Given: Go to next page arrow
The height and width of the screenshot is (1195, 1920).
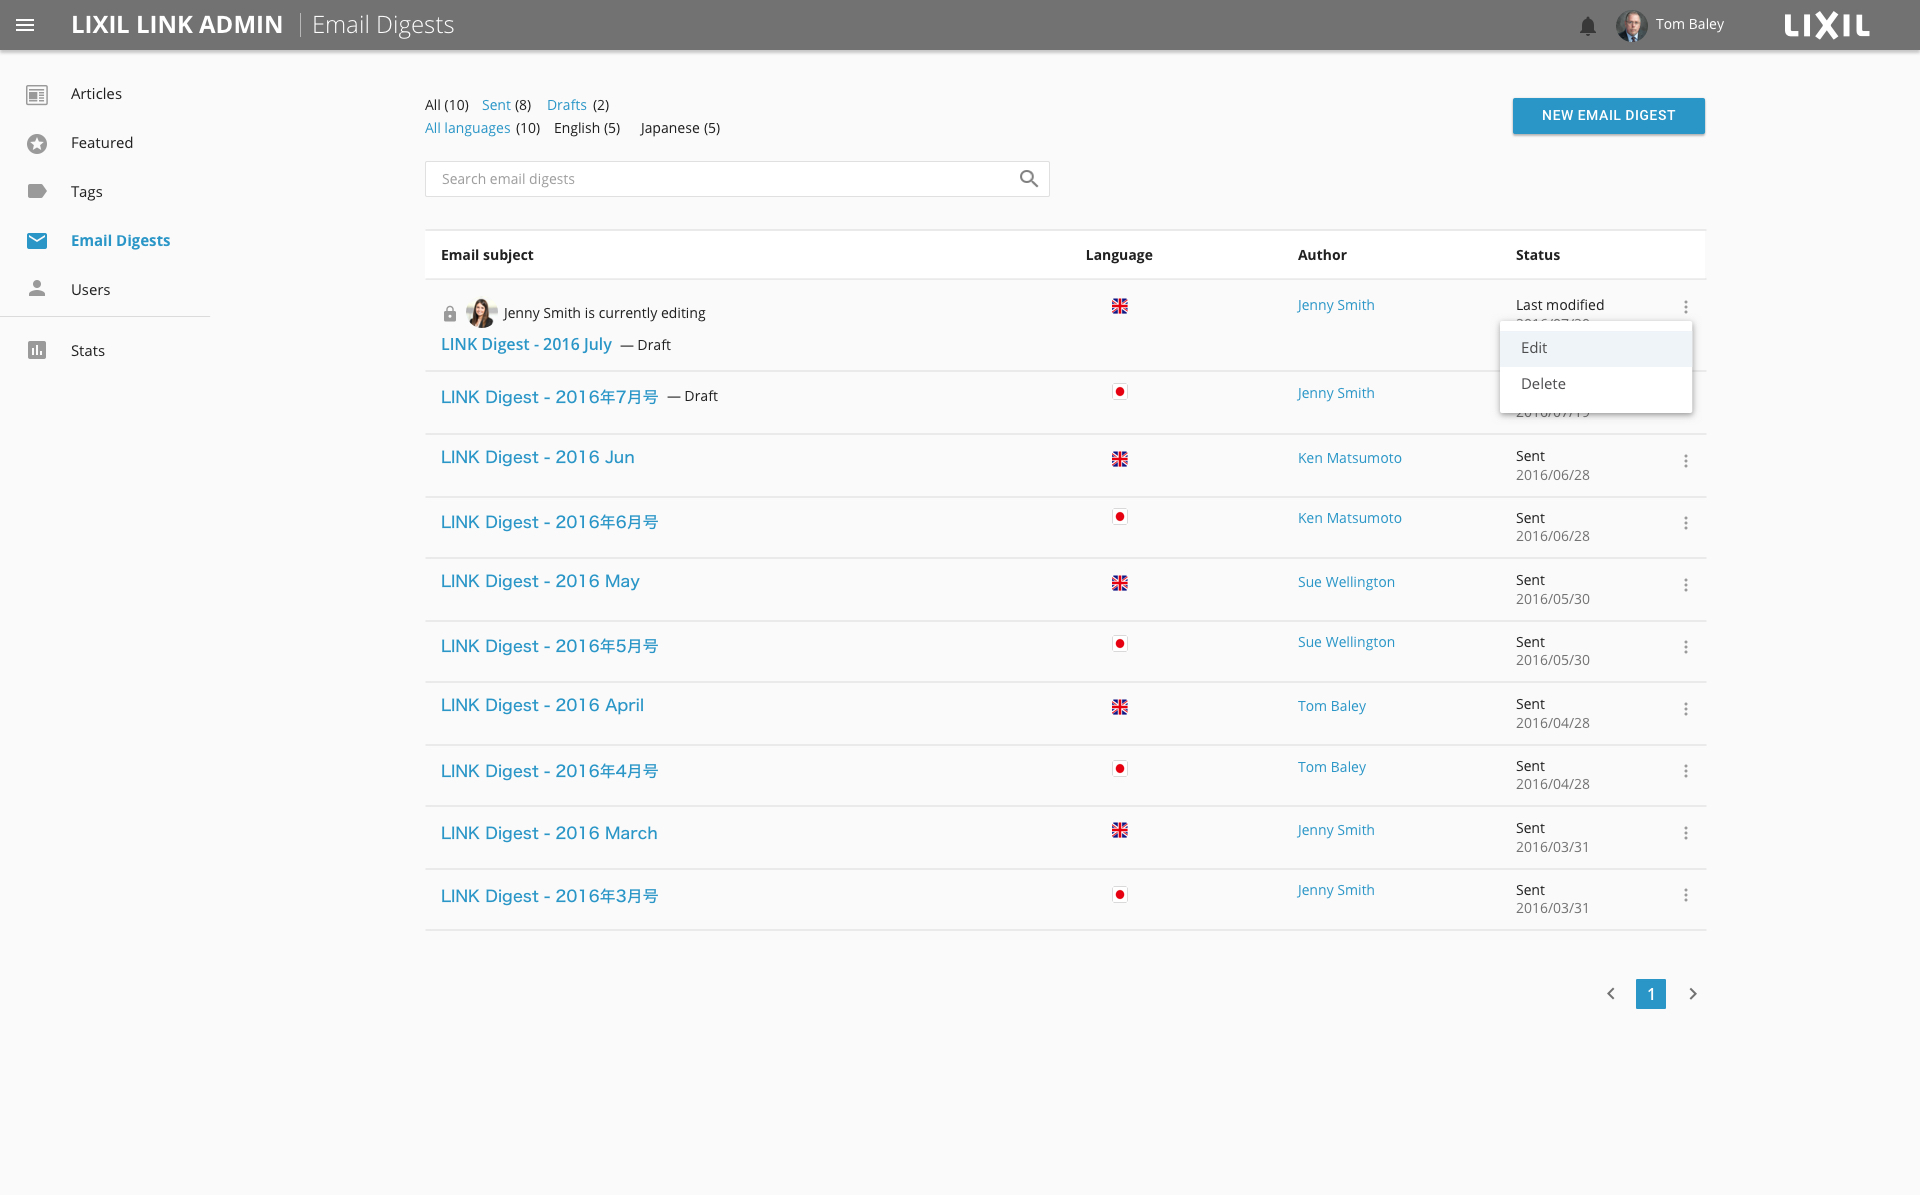Looking at the screenshot, I should click(1693, 994).
